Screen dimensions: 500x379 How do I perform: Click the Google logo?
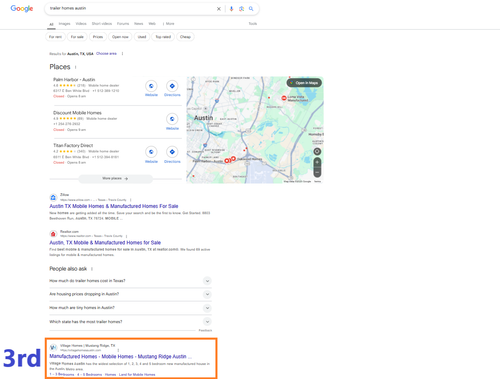tap(22, 9)
